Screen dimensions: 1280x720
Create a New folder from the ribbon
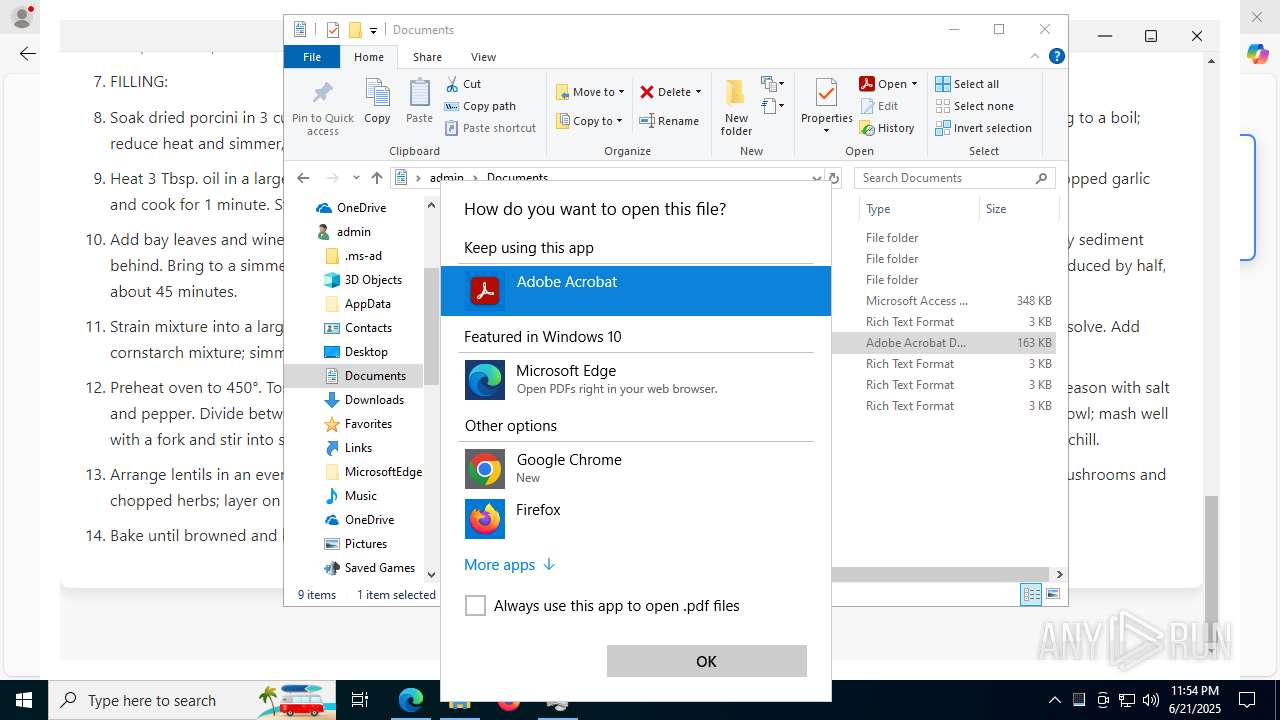coord(736,107)
